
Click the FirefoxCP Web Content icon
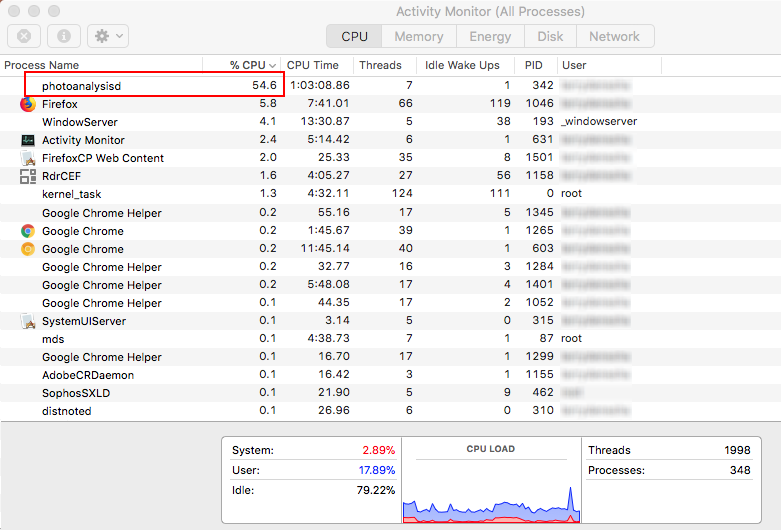point(28,158)
